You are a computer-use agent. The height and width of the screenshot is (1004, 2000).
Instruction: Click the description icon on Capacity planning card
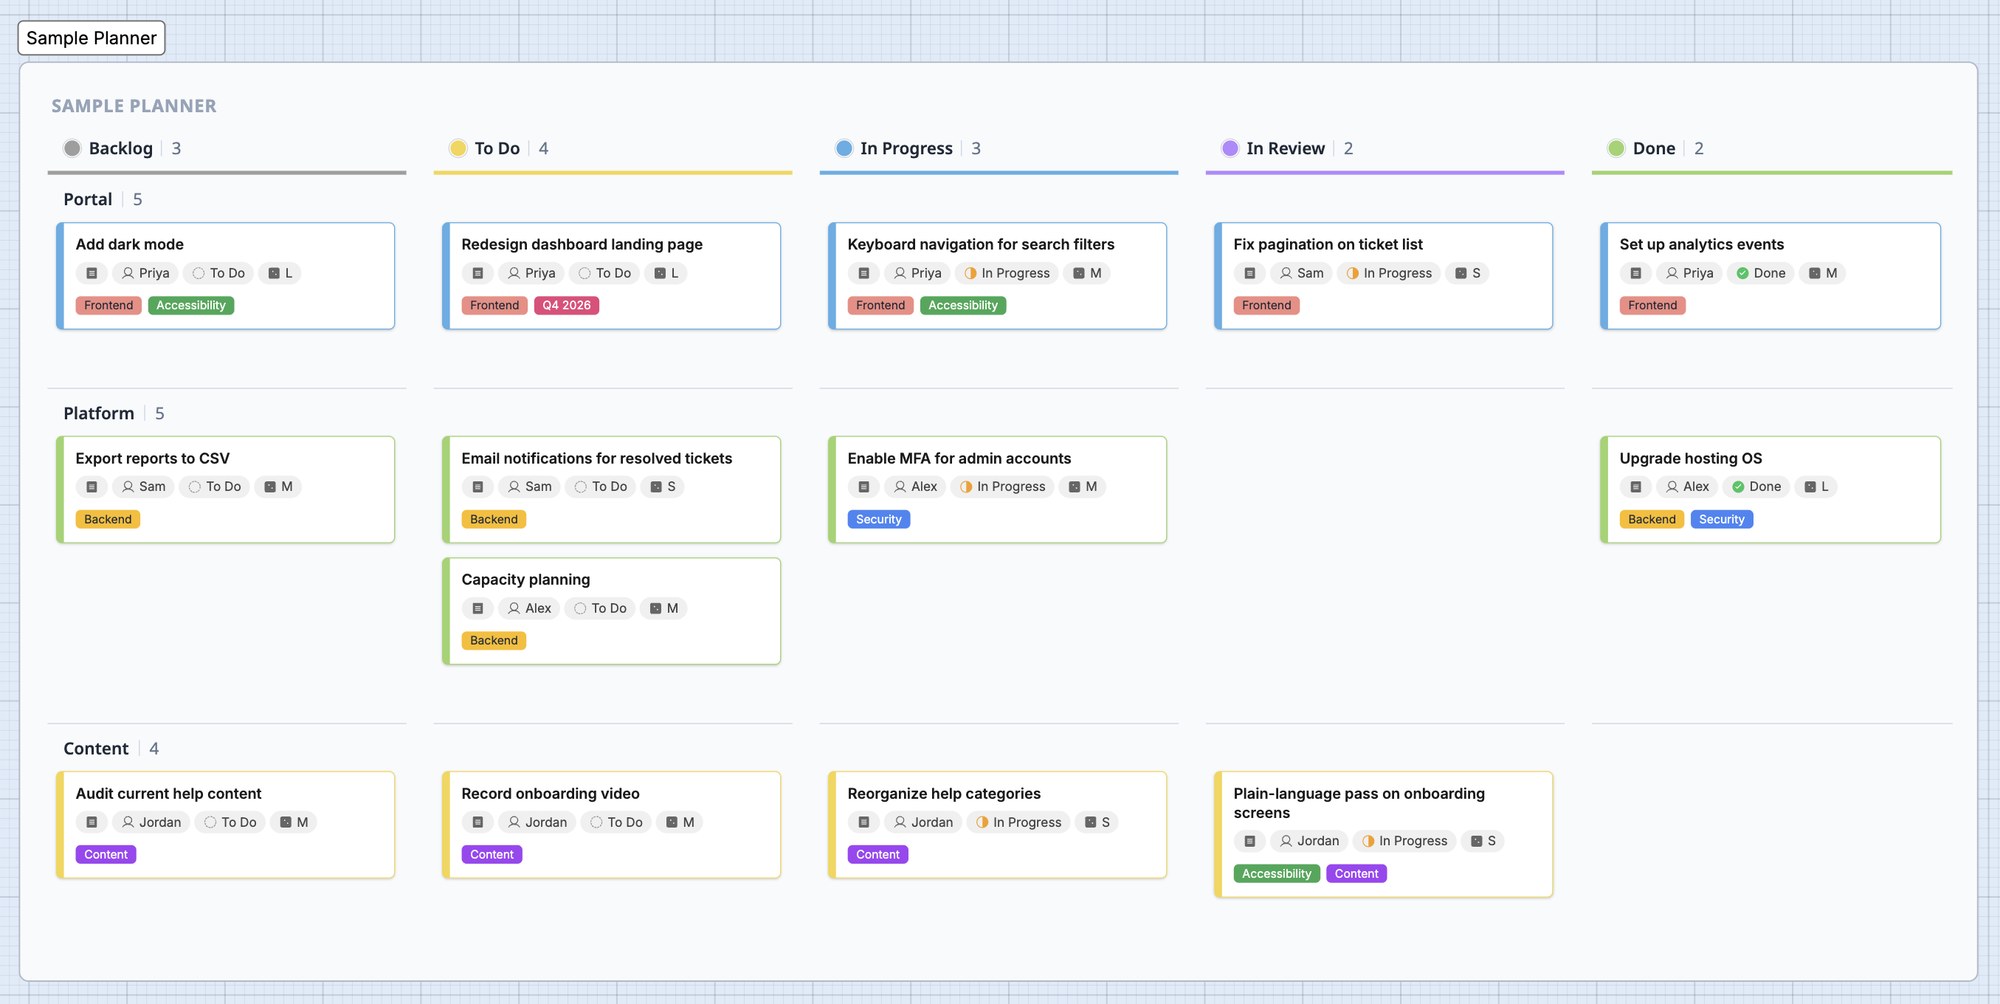[477, 608]
